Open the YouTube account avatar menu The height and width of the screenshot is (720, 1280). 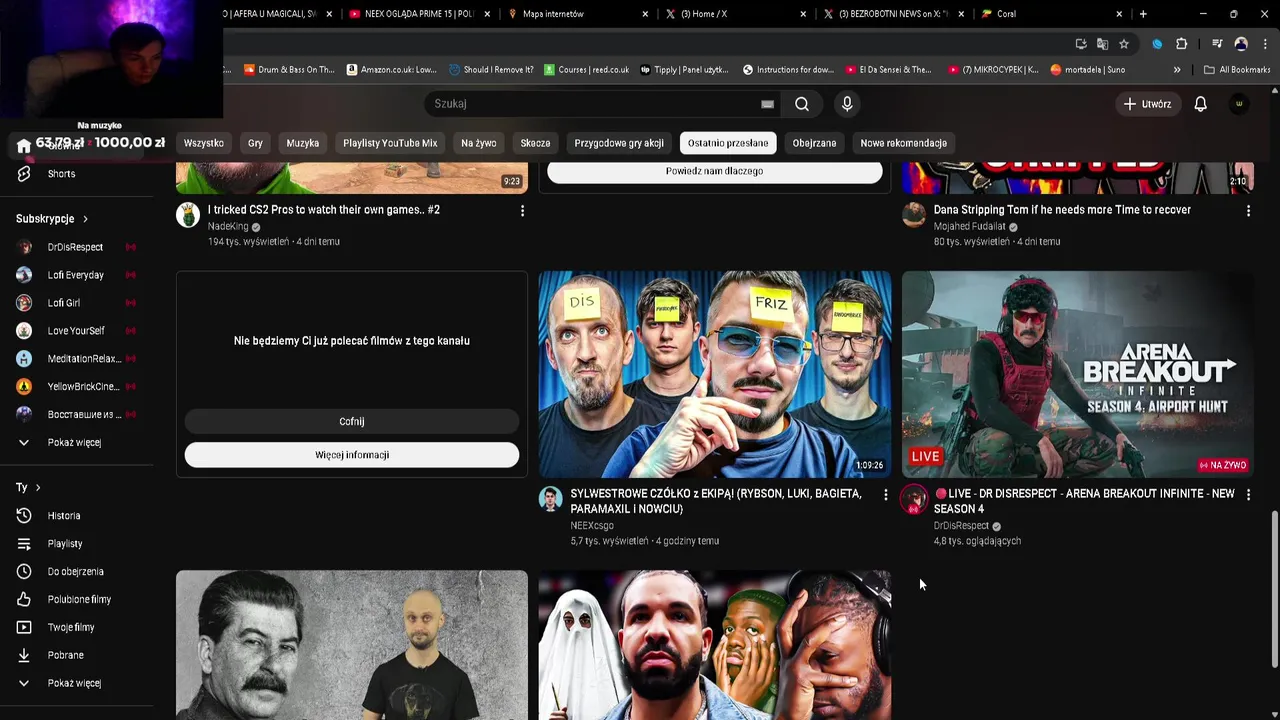pyautogui.click(x=1239, y=104)
